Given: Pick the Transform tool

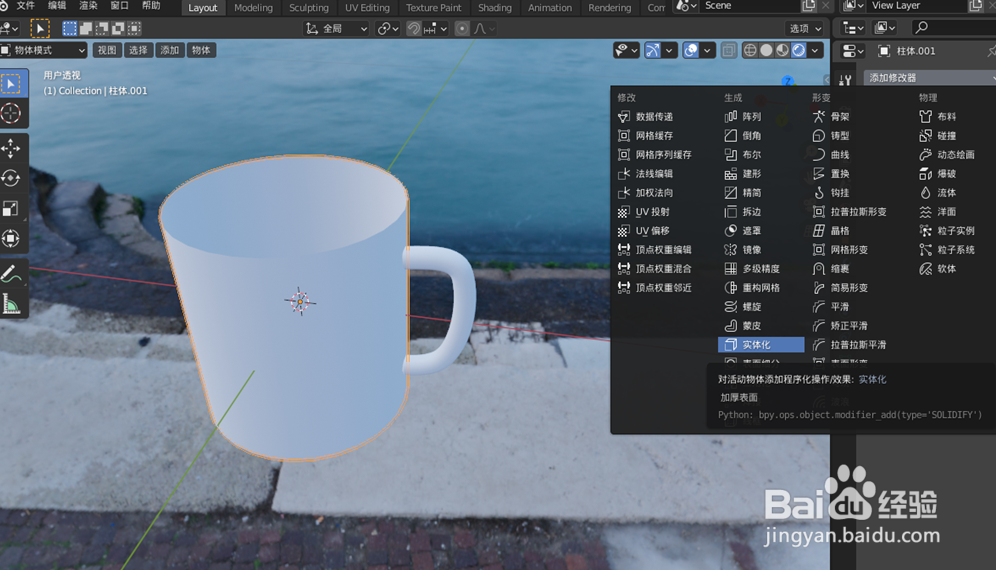Looking at the screenshot, I should point(11,238).
